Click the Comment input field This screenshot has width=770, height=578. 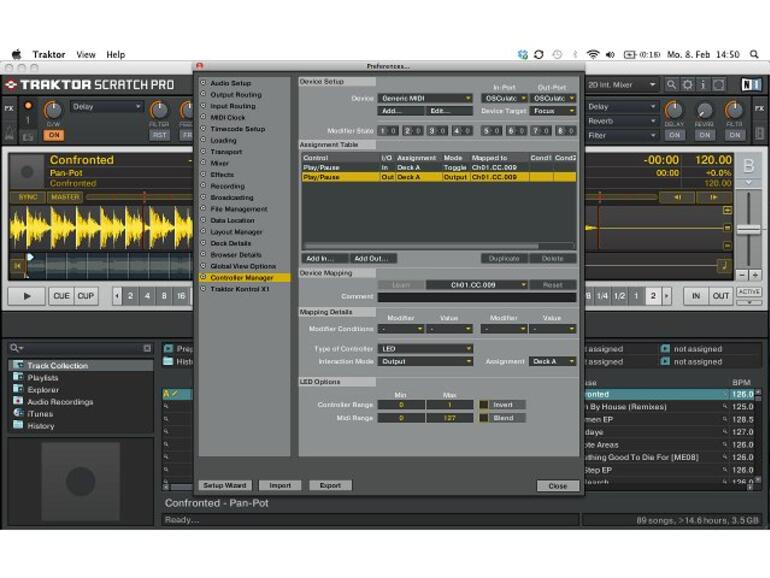point(476,297)
